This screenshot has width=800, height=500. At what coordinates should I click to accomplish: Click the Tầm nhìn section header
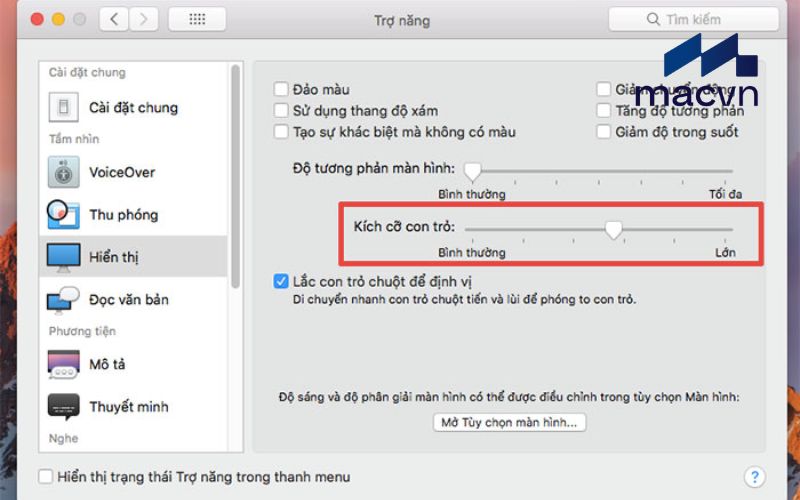pyautogui.click(x=74, y=139)
